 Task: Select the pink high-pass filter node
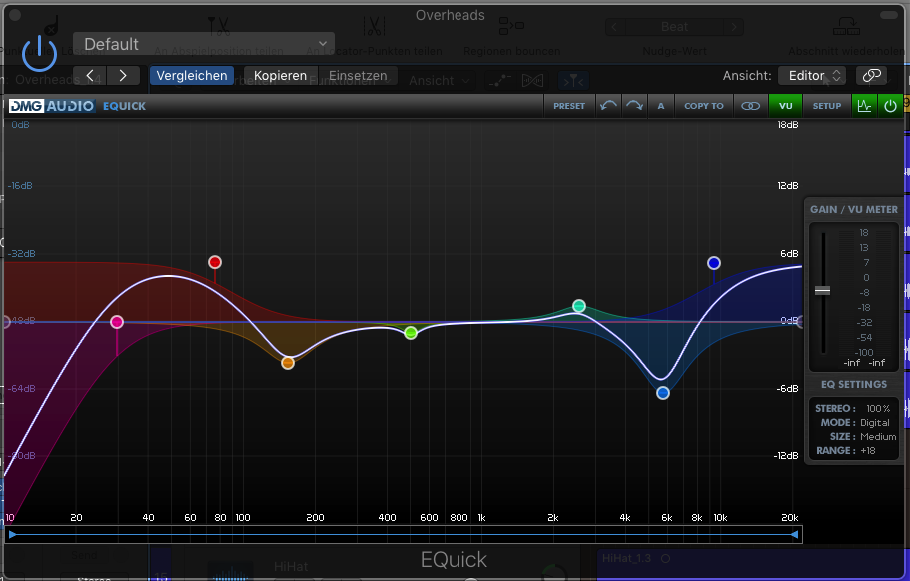coord(117,322)
